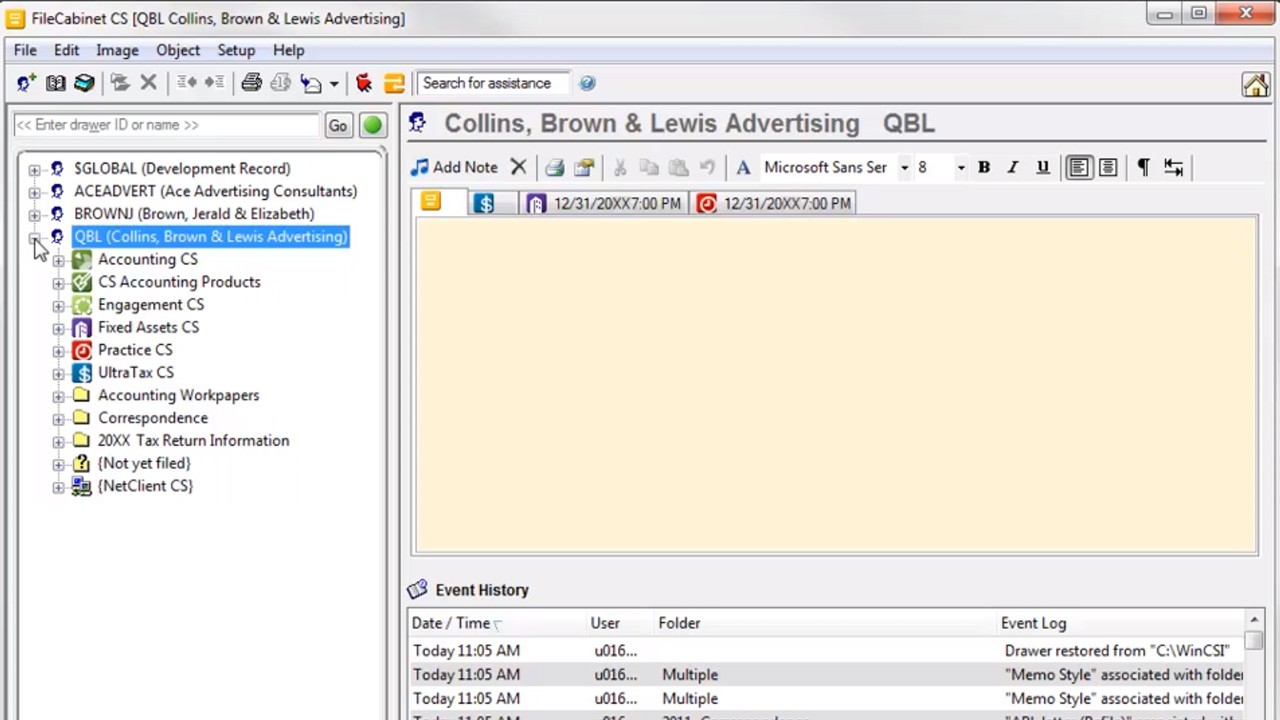Click the drawer ID or name field

166,125
